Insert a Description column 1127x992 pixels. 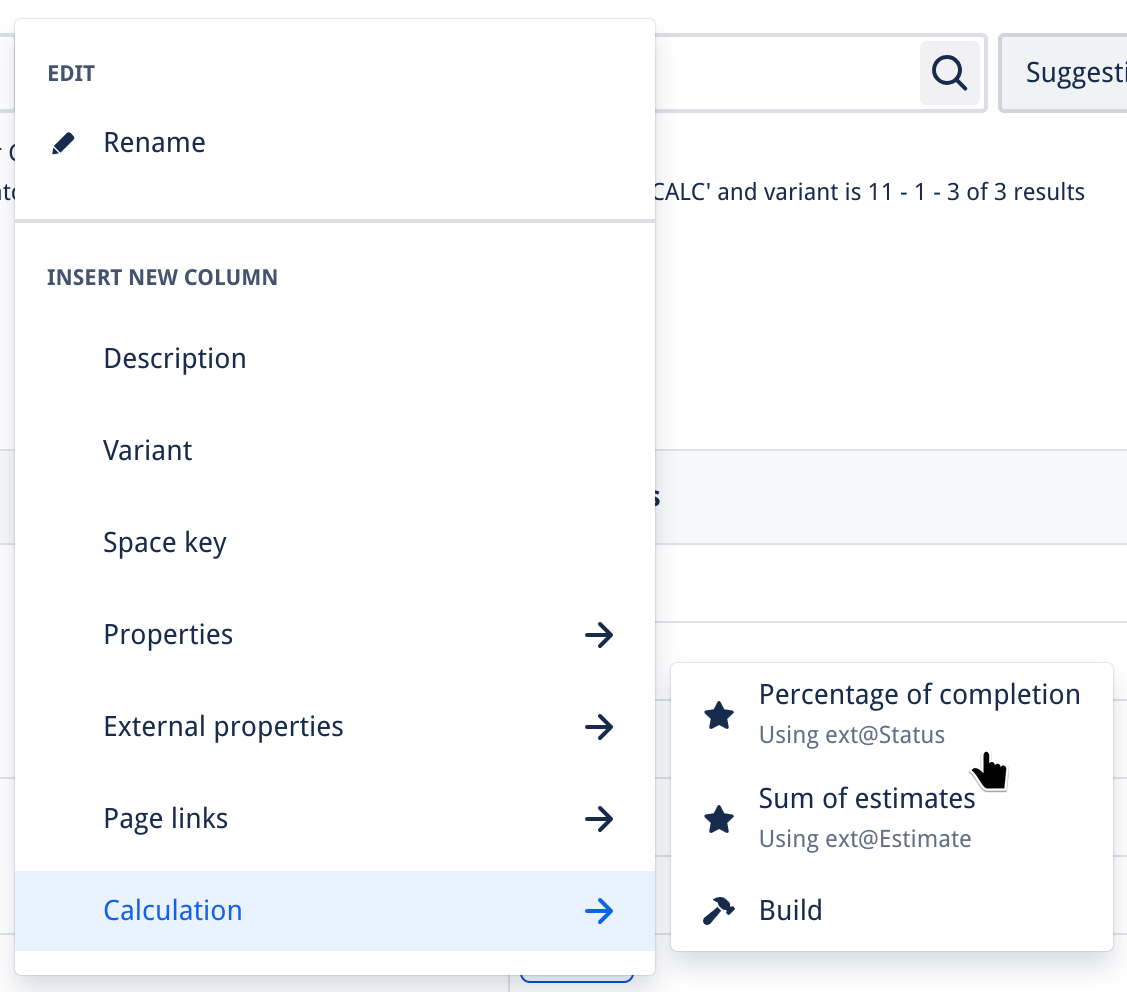(x=175, y=359)
